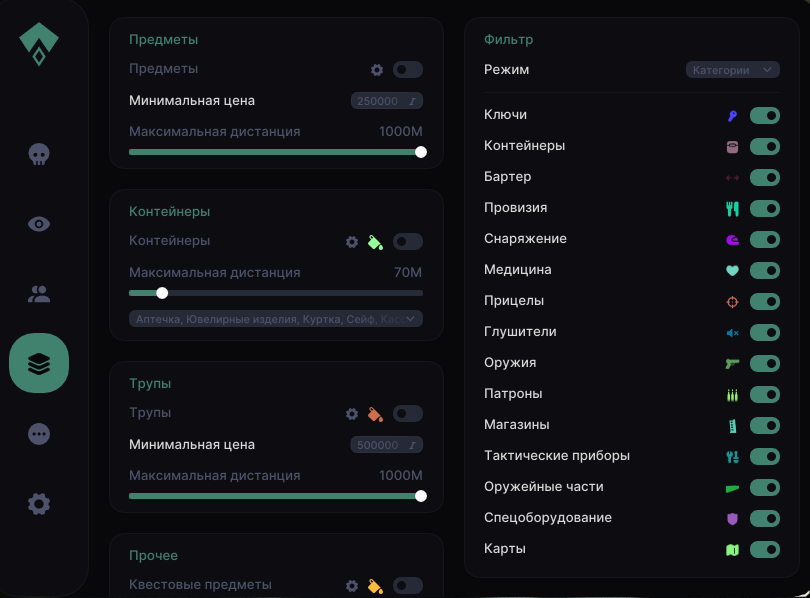This screenshot has width=810, height=598.
Task: Open the eye (visuals) section in the sidebar
Action: (x=38, y=224)
